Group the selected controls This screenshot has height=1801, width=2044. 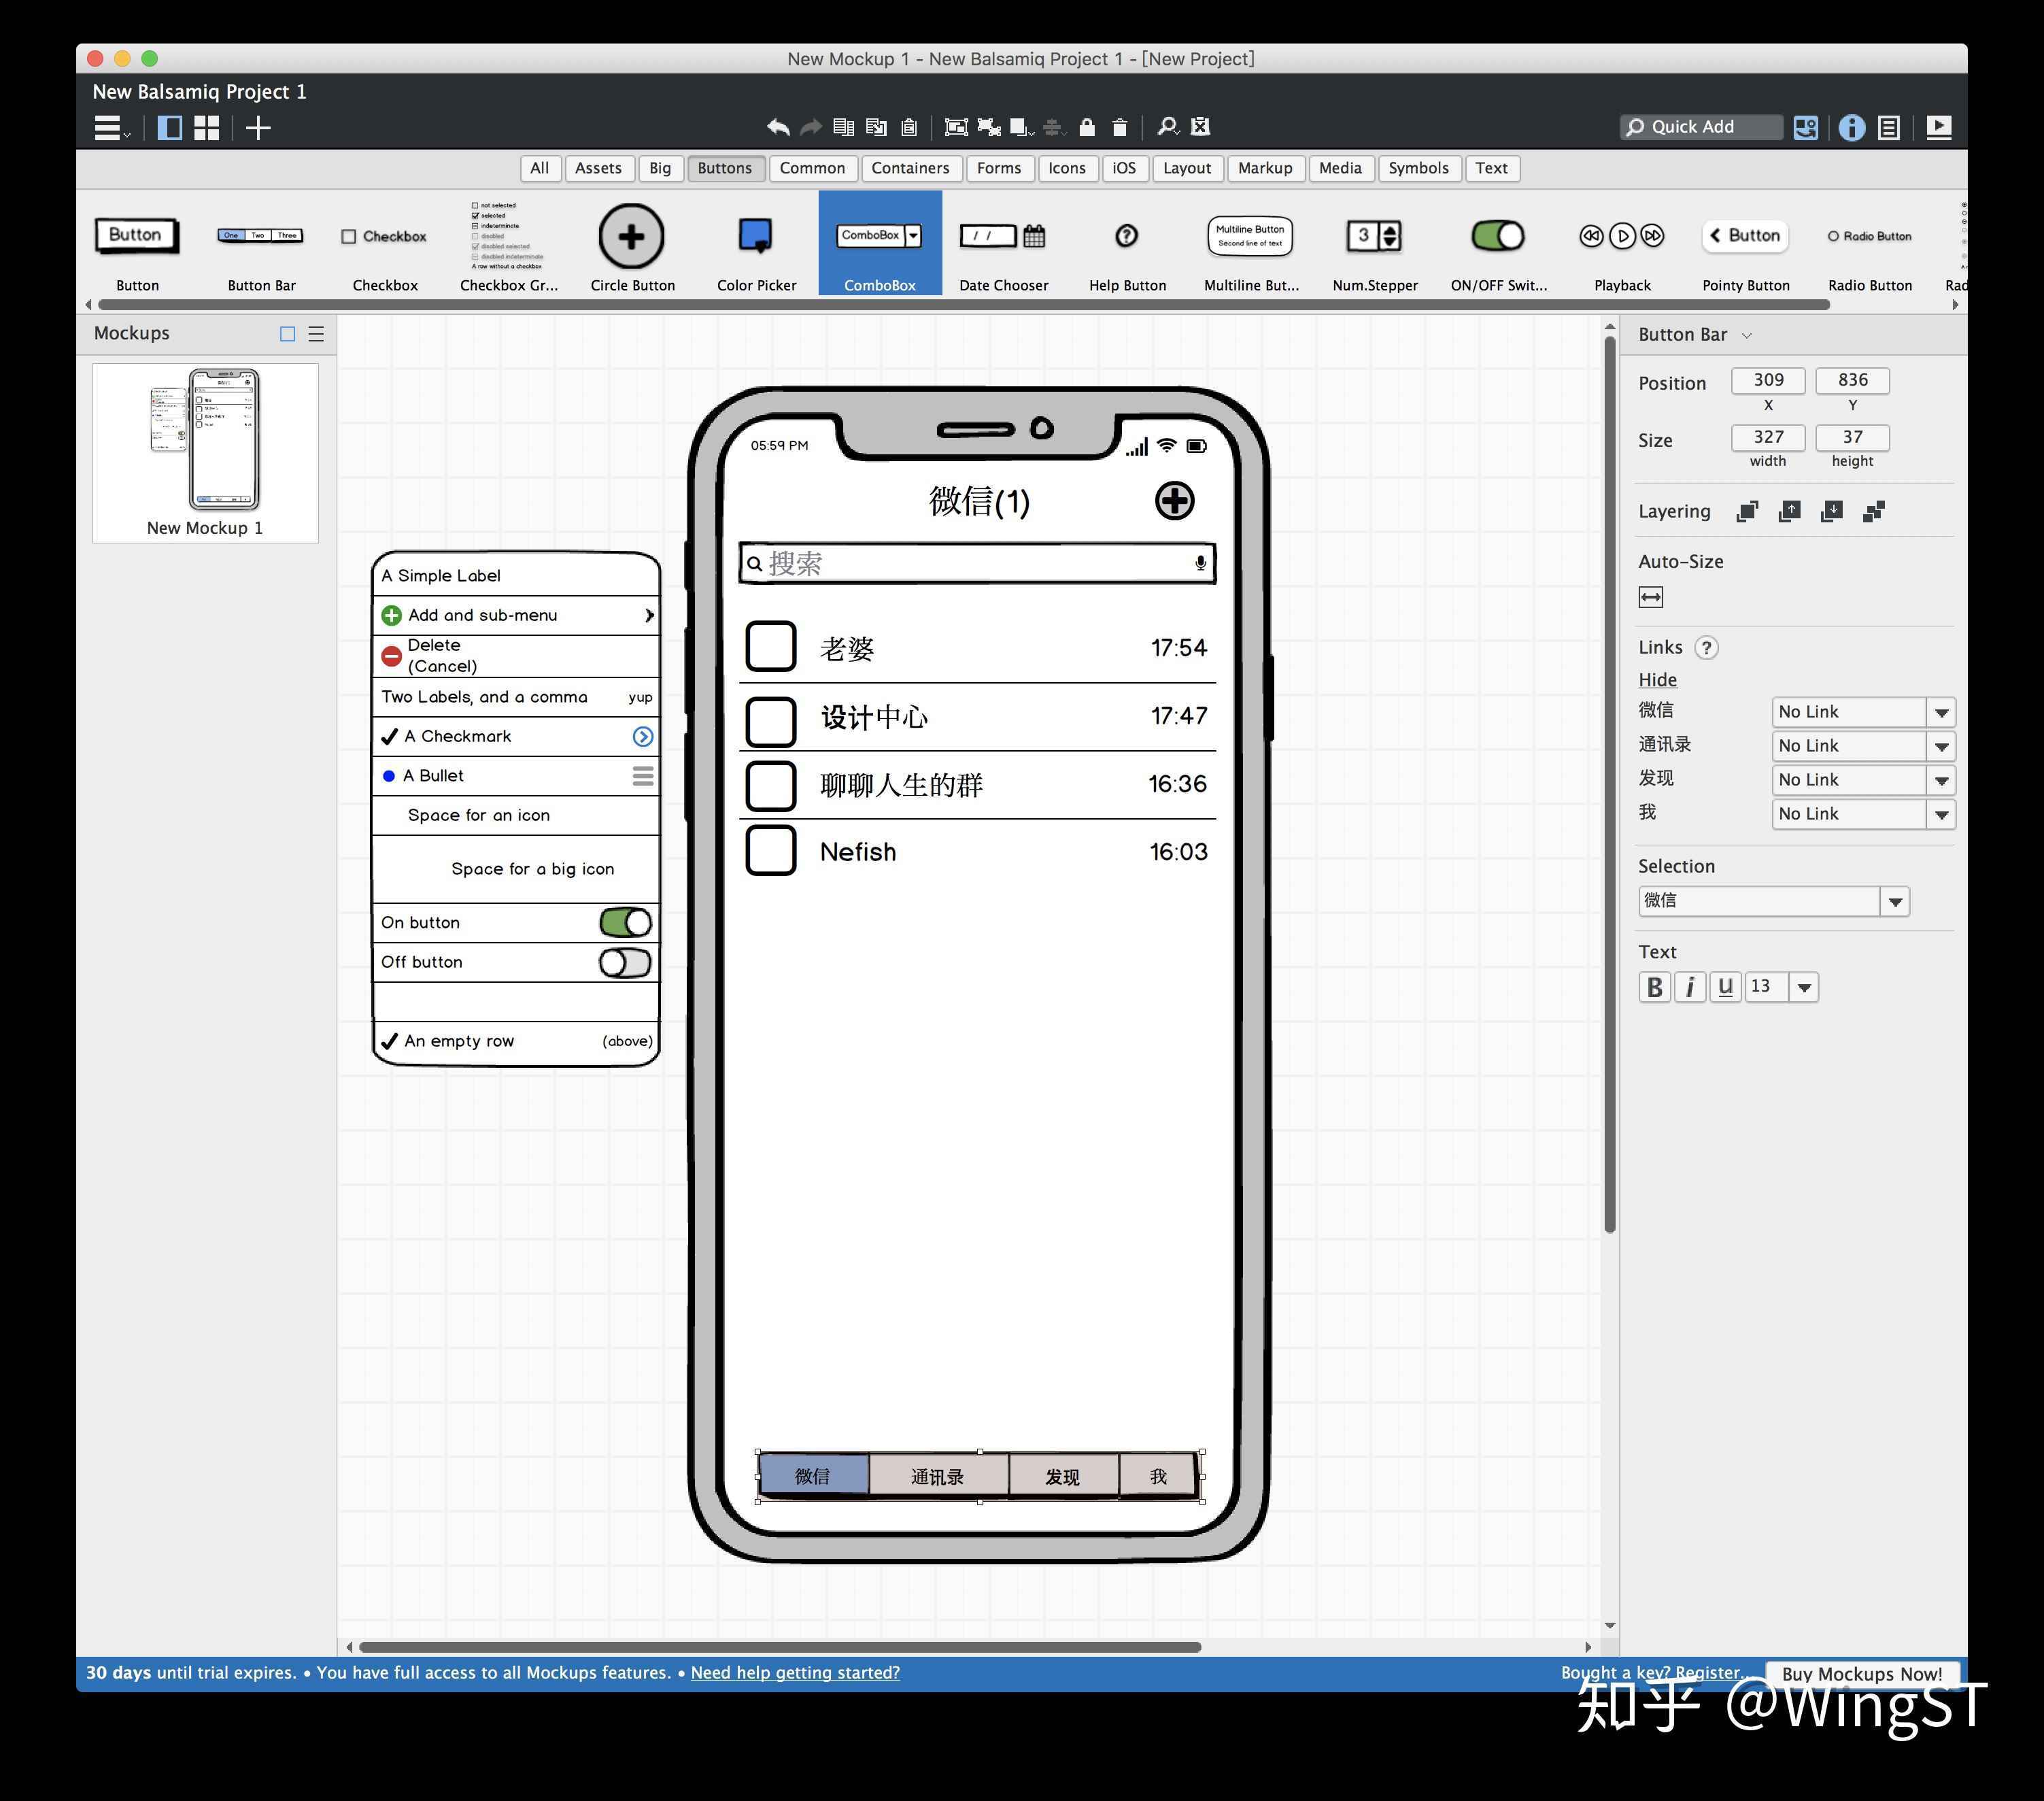pos(956,127)
